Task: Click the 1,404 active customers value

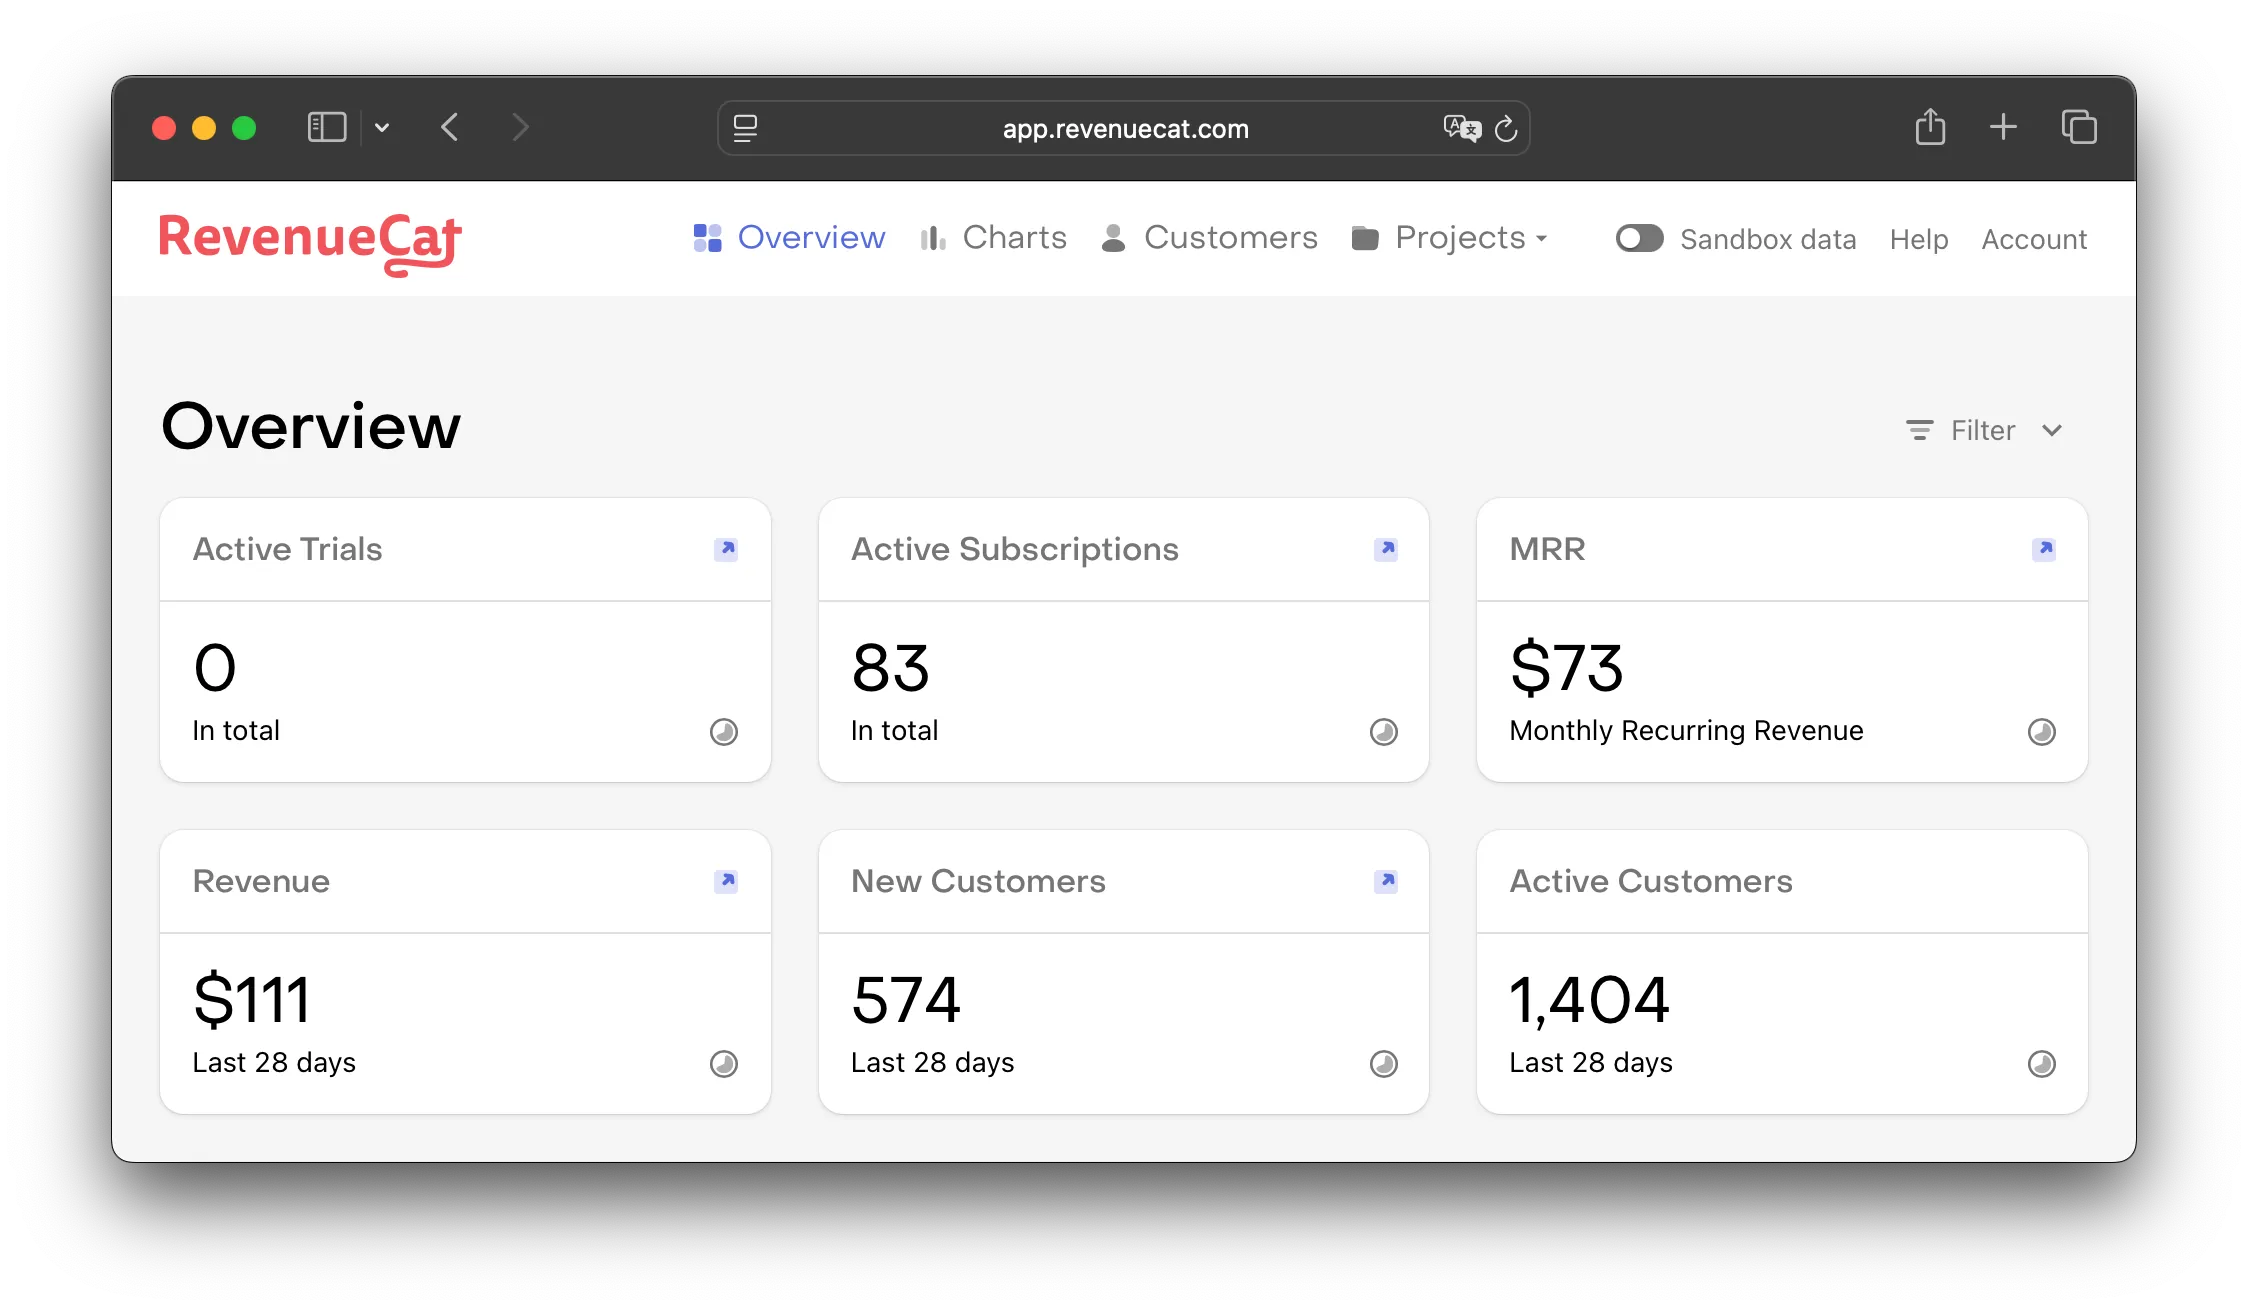Action: coord(1589,1000)
